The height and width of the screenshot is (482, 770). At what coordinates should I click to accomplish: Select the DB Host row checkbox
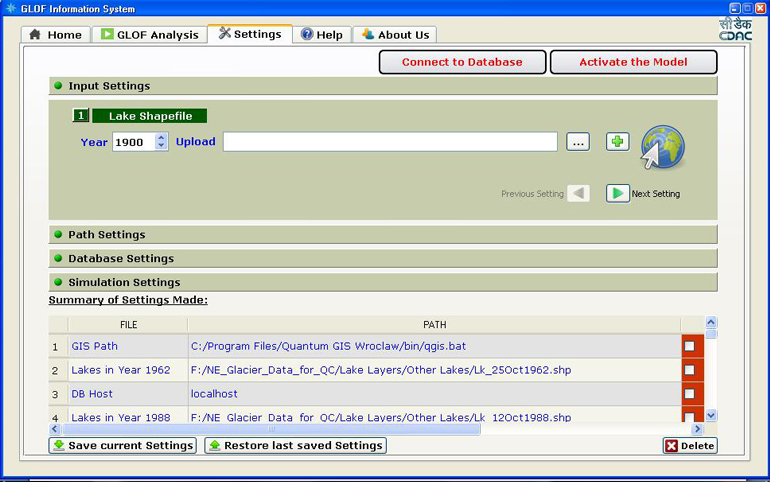pos(689,394)
